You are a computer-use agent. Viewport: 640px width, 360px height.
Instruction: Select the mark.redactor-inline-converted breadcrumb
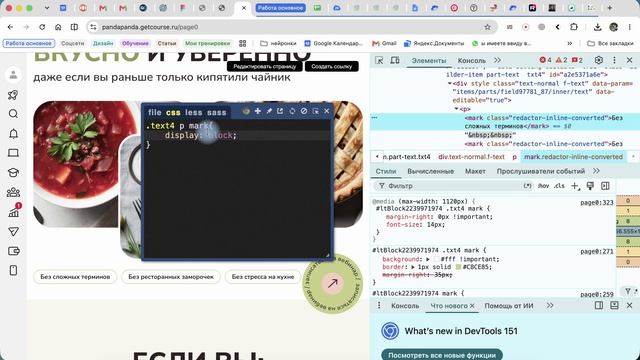click(x=573, y=157)
